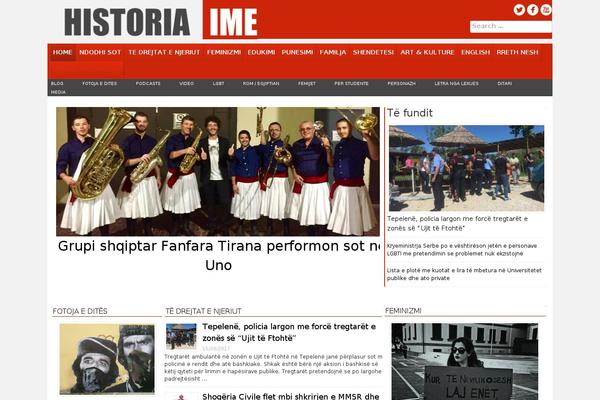This screenshot has height=400, width=600.
Task: Open the PERSONAZH submenu link
Action: tap(401, 83)
